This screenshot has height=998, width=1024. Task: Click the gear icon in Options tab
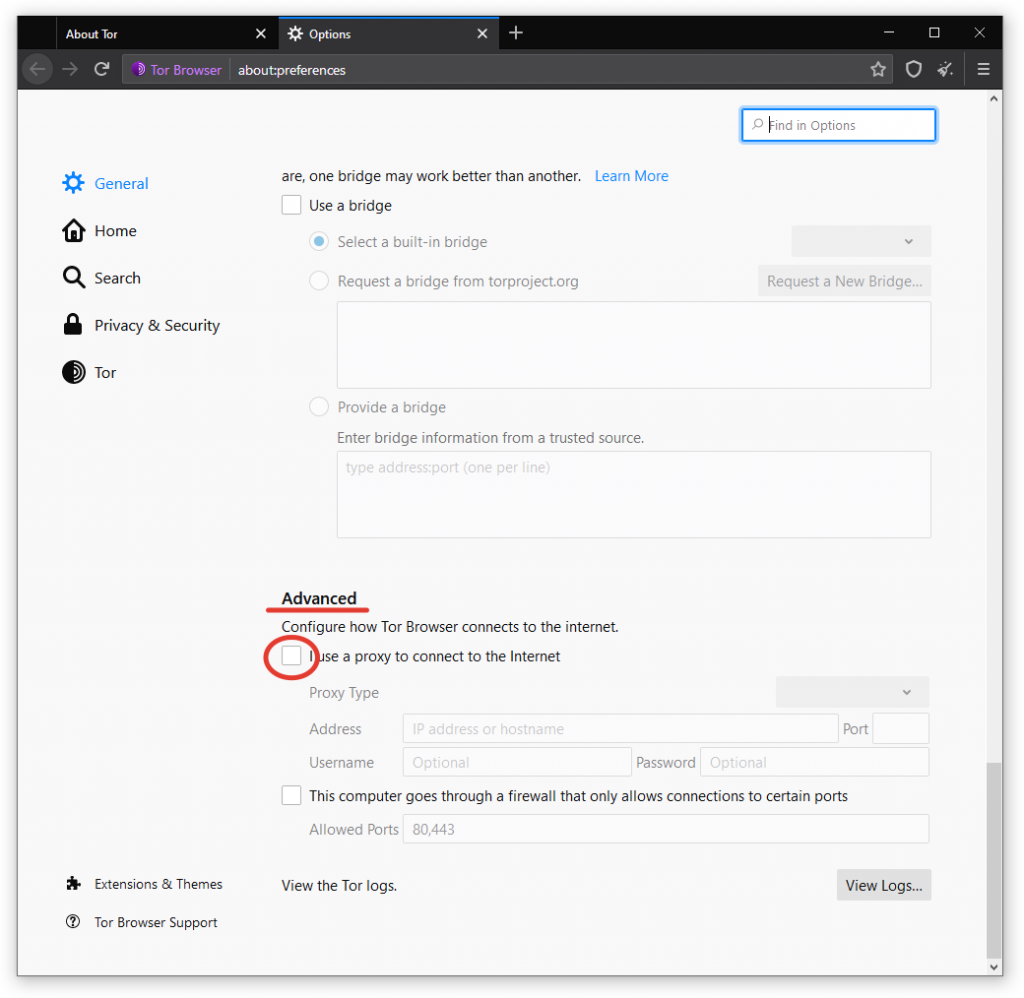[x=295, y=33]
